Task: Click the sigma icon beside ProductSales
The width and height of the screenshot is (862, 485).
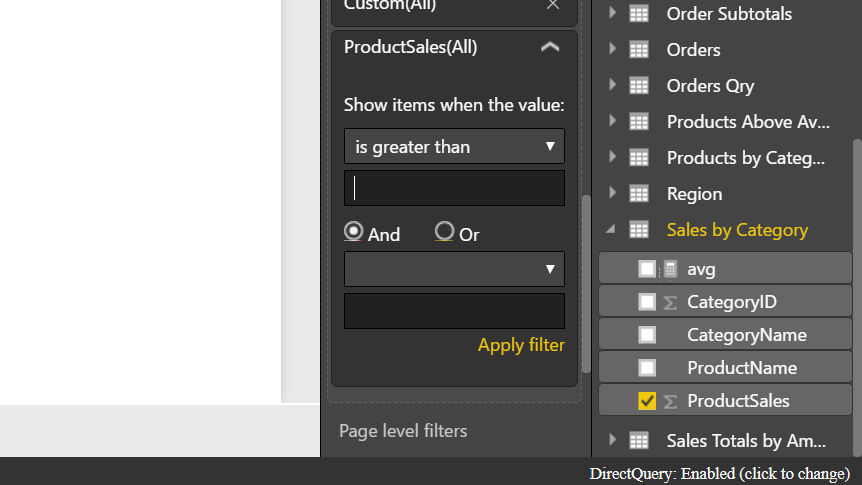Action: pyautogui.click(x=670, y=401)
